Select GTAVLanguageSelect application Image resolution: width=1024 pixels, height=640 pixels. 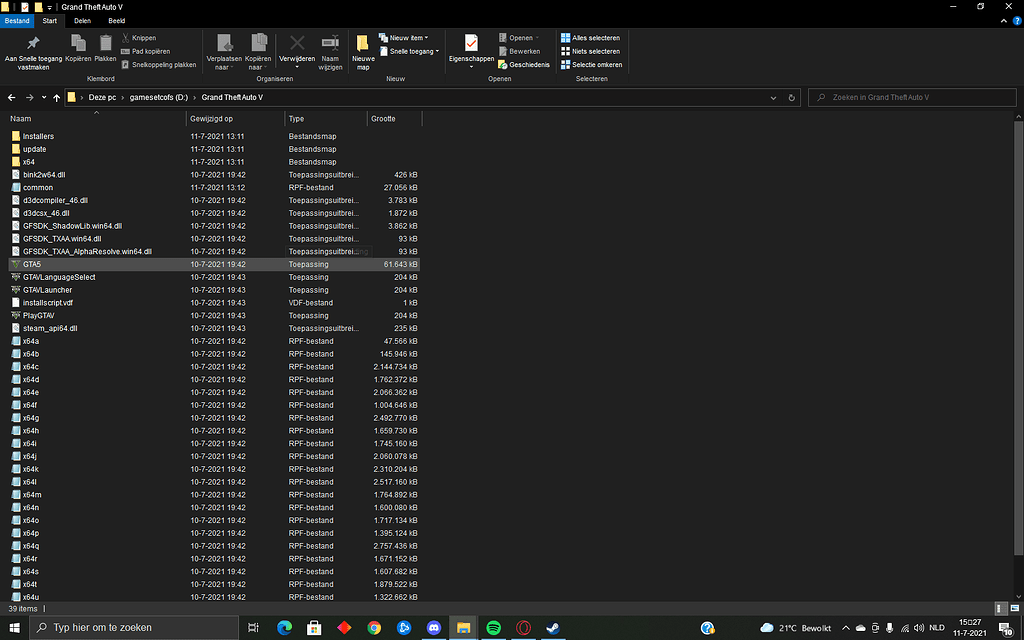pyautogui.click(x=214, y=277)
